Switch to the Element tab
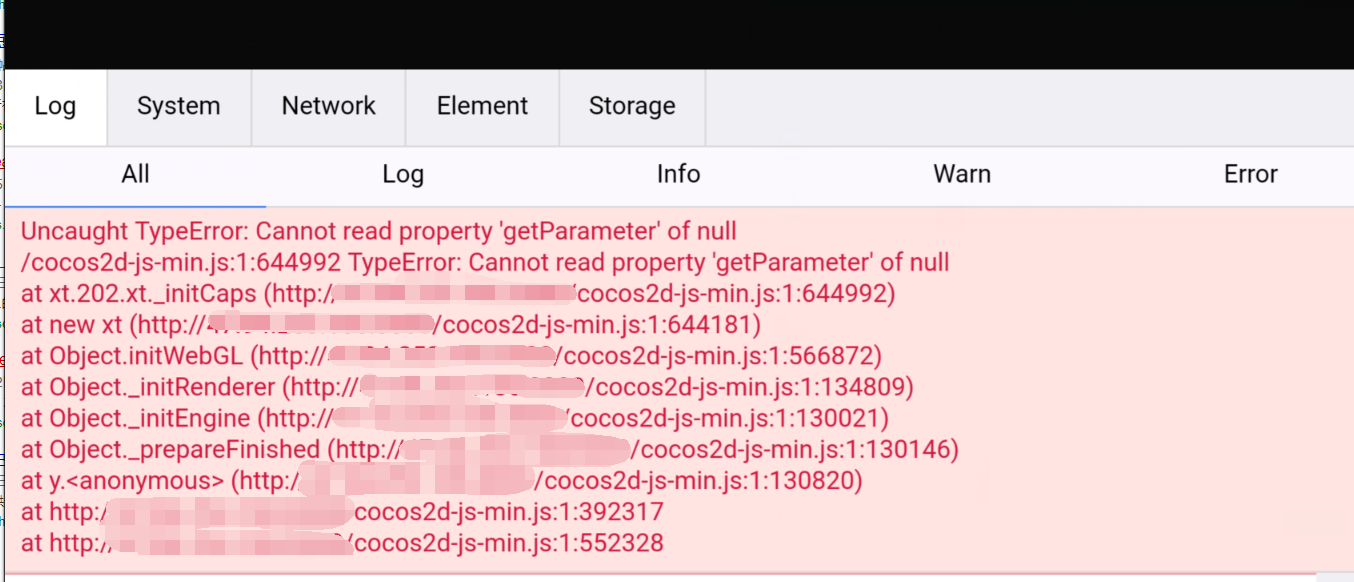This screenshot has height=582, width=1354. [482, 106]
